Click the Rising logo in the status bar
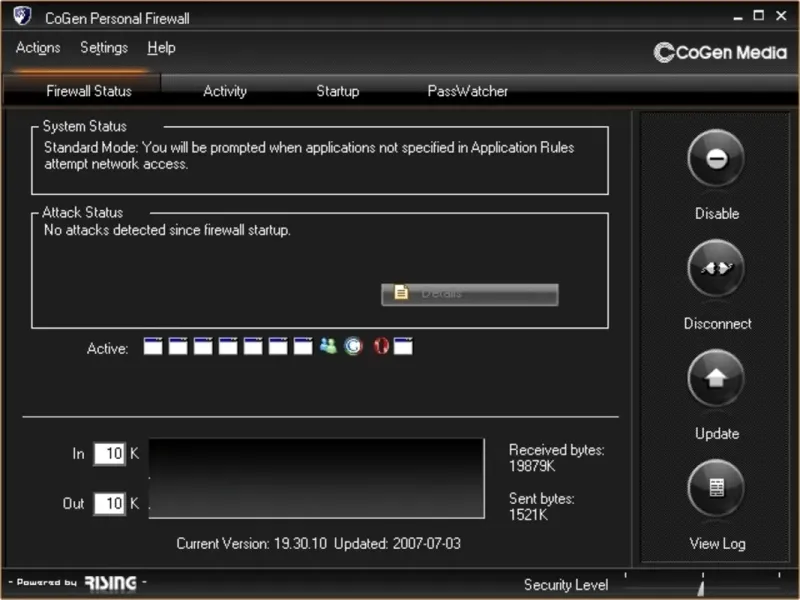 point(110,583)
